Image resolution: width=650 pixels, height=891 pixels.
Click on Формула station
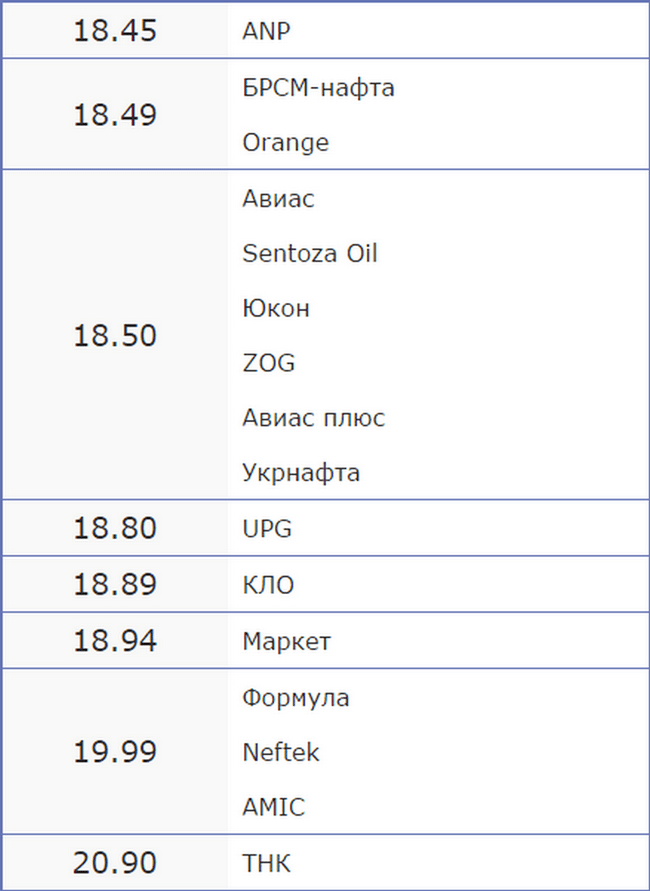pos(296,697)
